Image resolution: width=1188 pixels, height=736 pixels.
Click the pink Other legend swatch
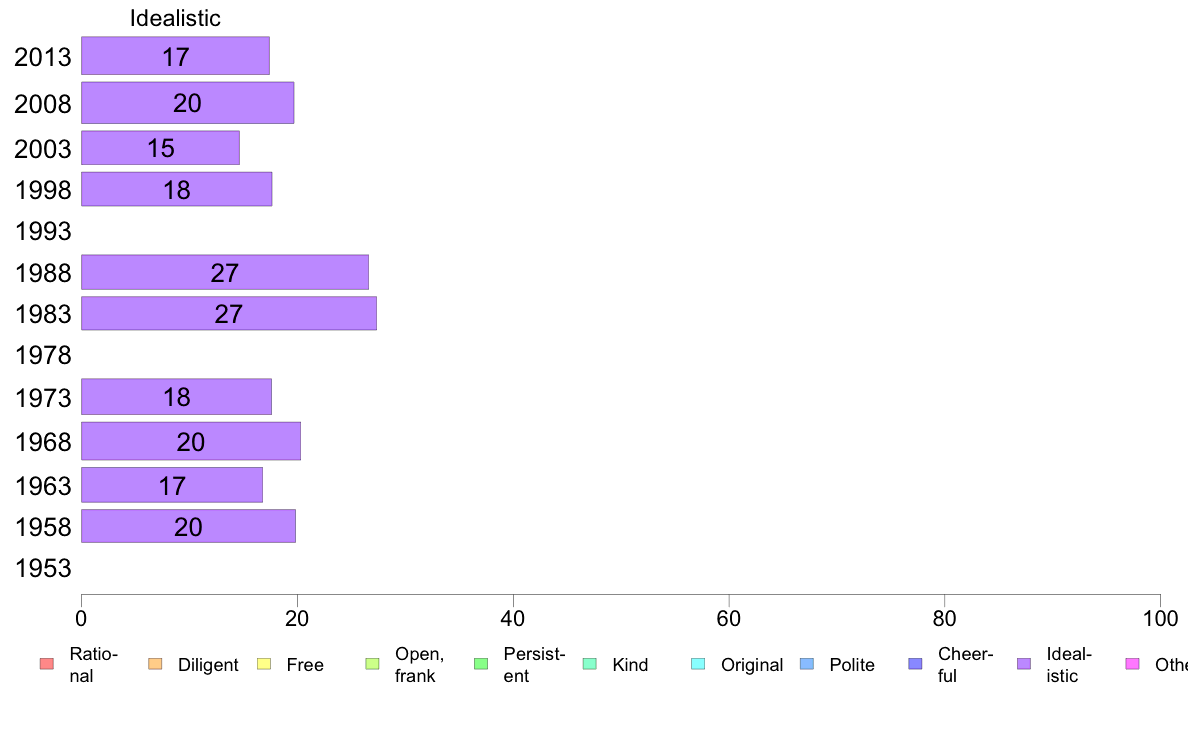point(1133,664)
